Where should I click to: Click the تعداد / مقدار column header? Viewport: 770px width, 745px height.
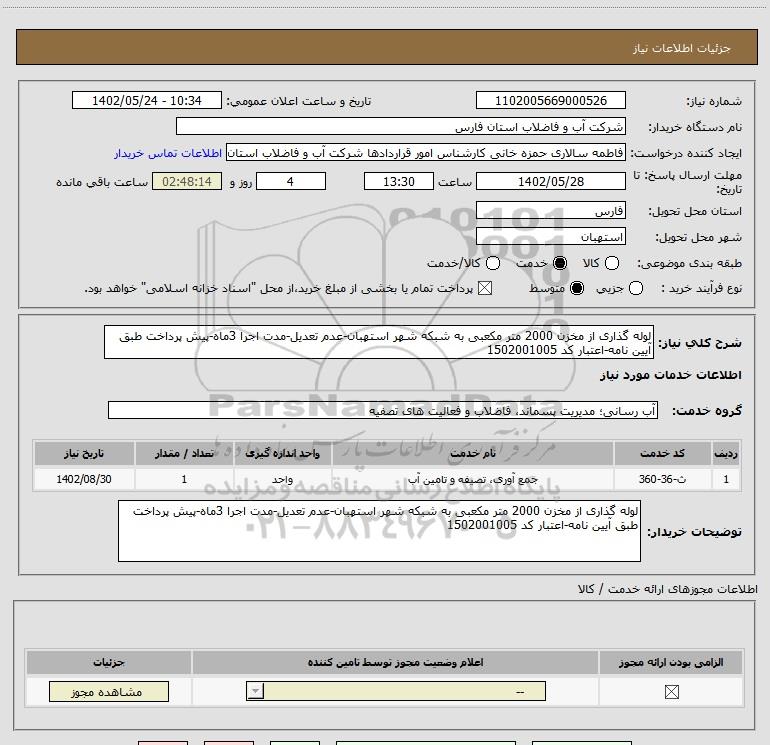[x=184, y=454]
